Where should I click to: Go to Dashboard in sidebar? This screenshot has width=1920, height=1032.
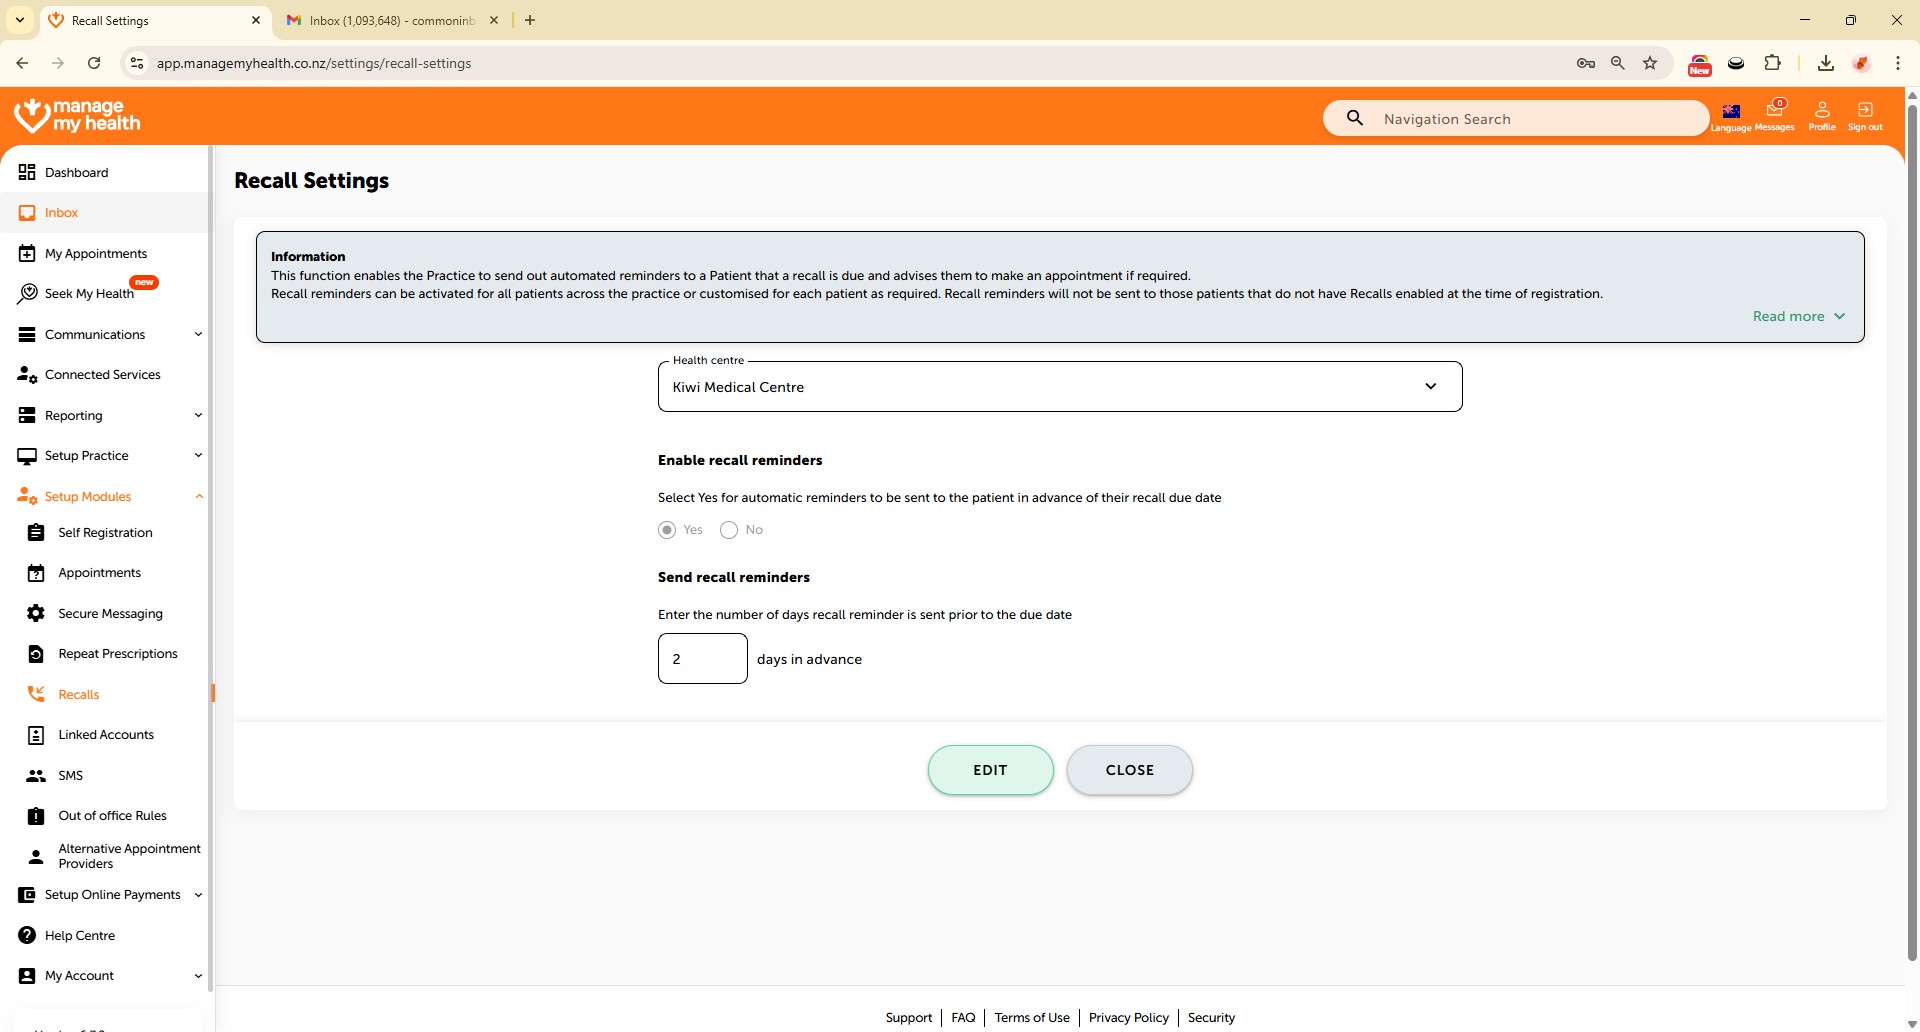point(76,172)
